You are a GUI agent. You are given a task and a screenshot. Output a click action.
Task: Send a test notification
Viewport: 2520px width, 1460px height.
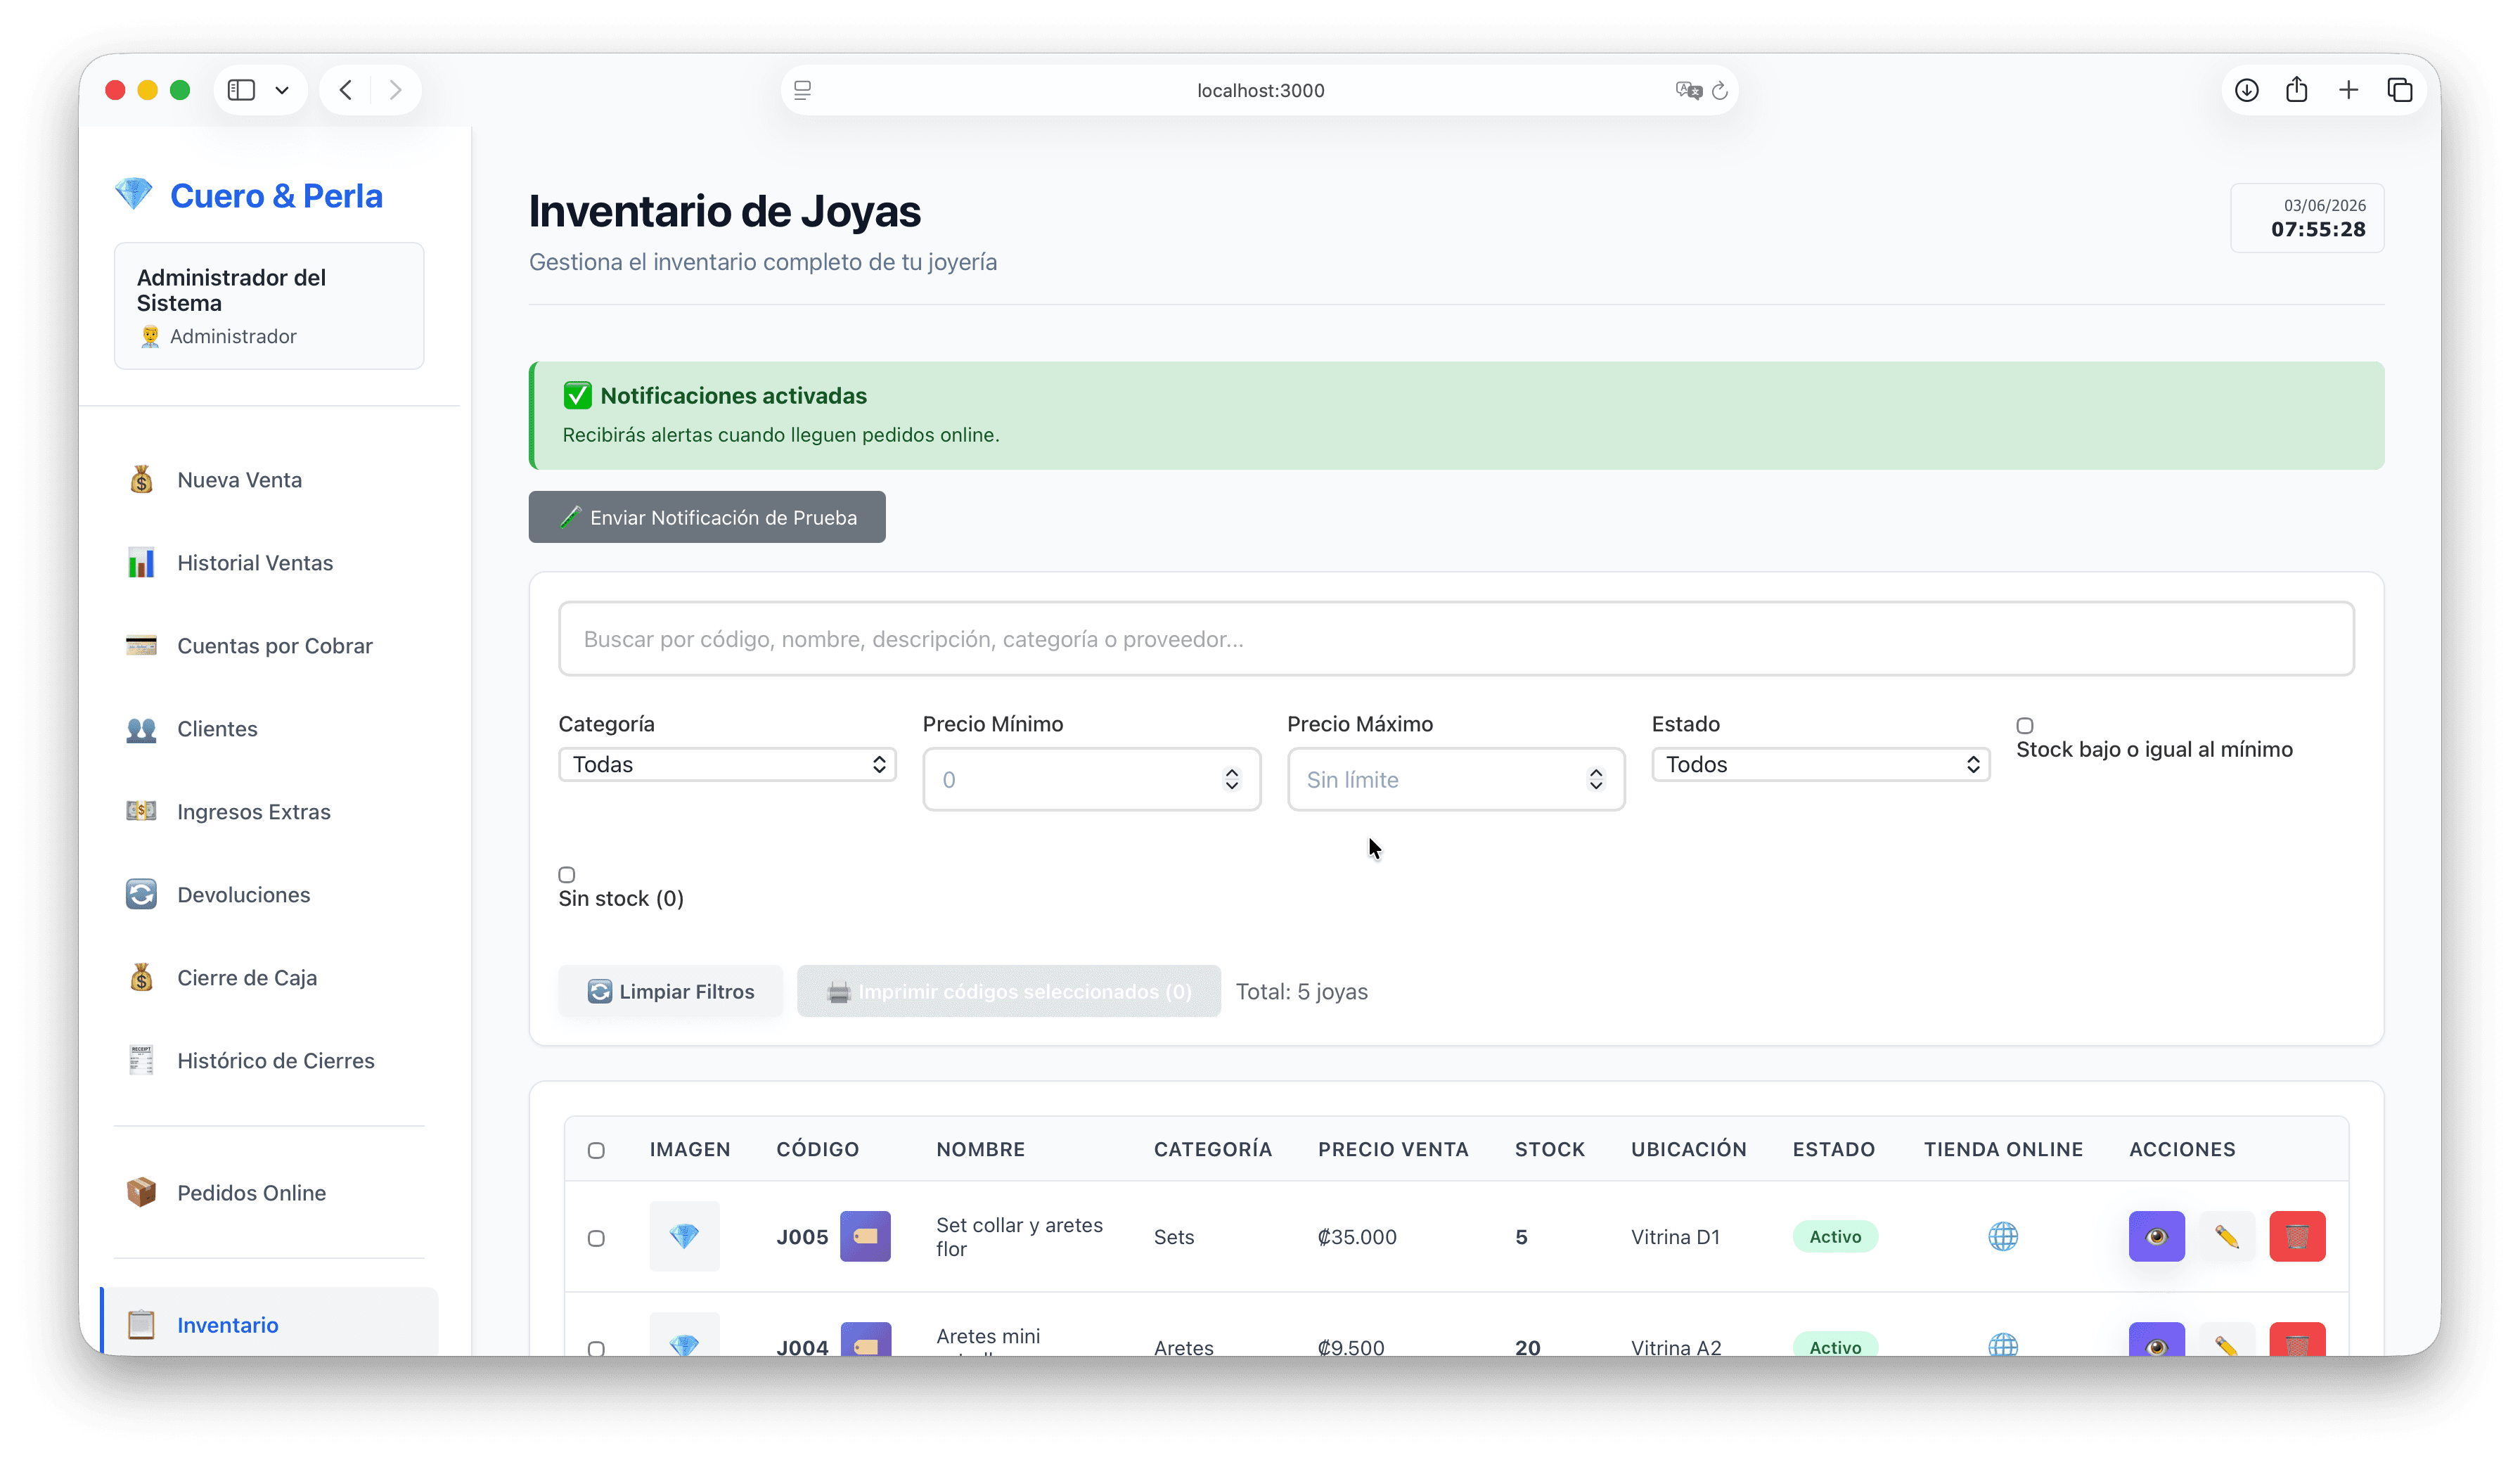click(707, 517)
